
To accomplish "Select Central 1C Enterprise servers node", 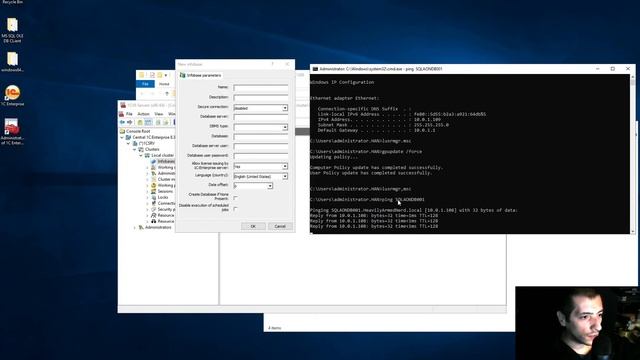I will point(151,138).
